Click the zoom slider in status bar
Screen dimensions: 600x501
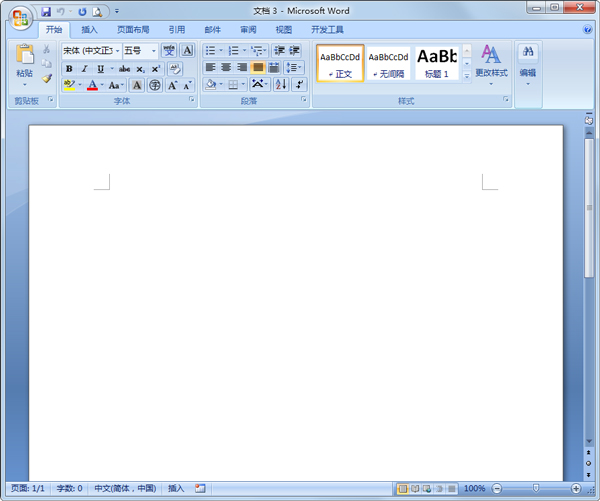click(534, 489)
